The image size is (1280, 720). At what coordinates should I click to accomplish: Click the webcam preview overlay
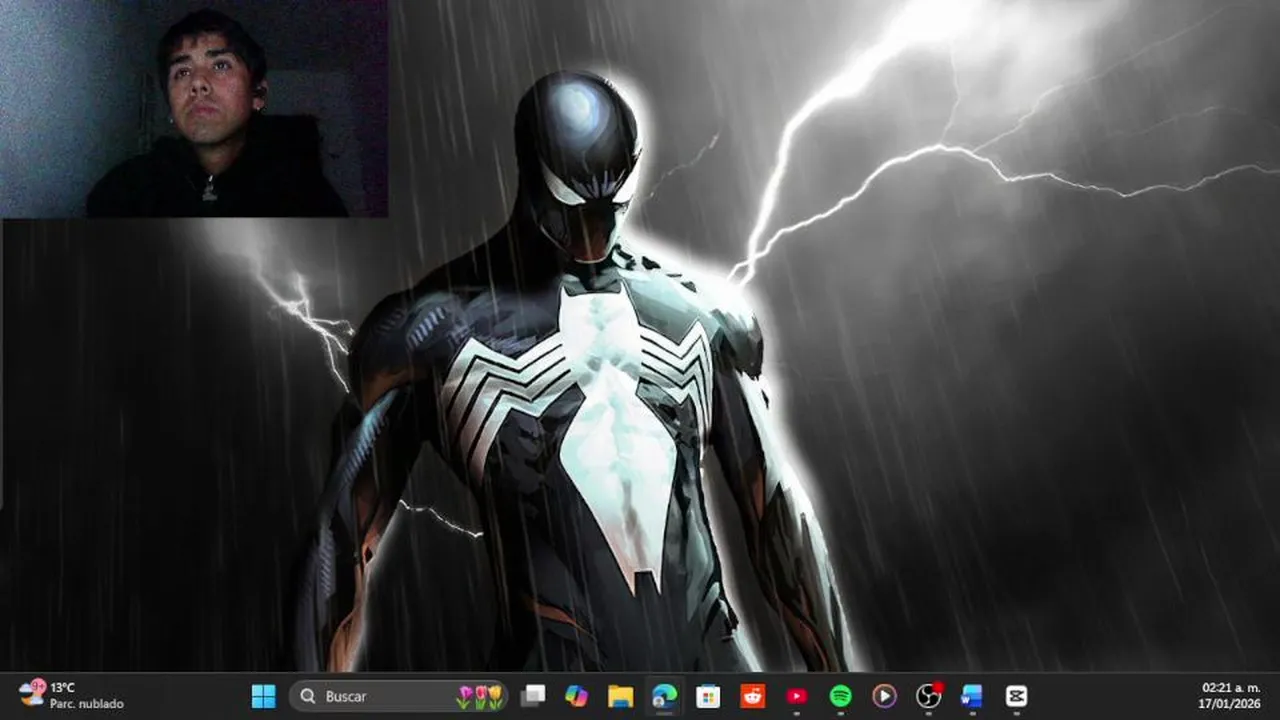pyautogui.click(x=194, y=108)
